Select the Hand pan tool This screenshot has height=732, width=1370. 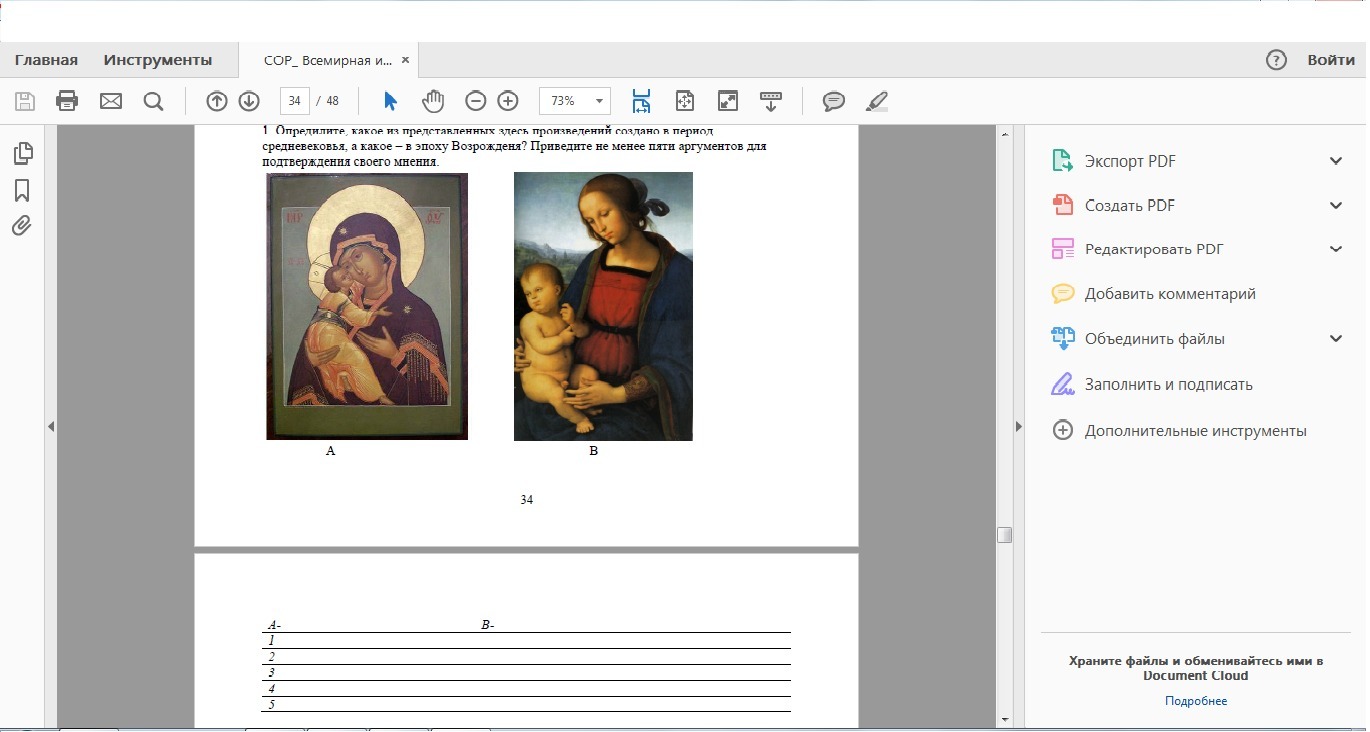tap(432, 101)
